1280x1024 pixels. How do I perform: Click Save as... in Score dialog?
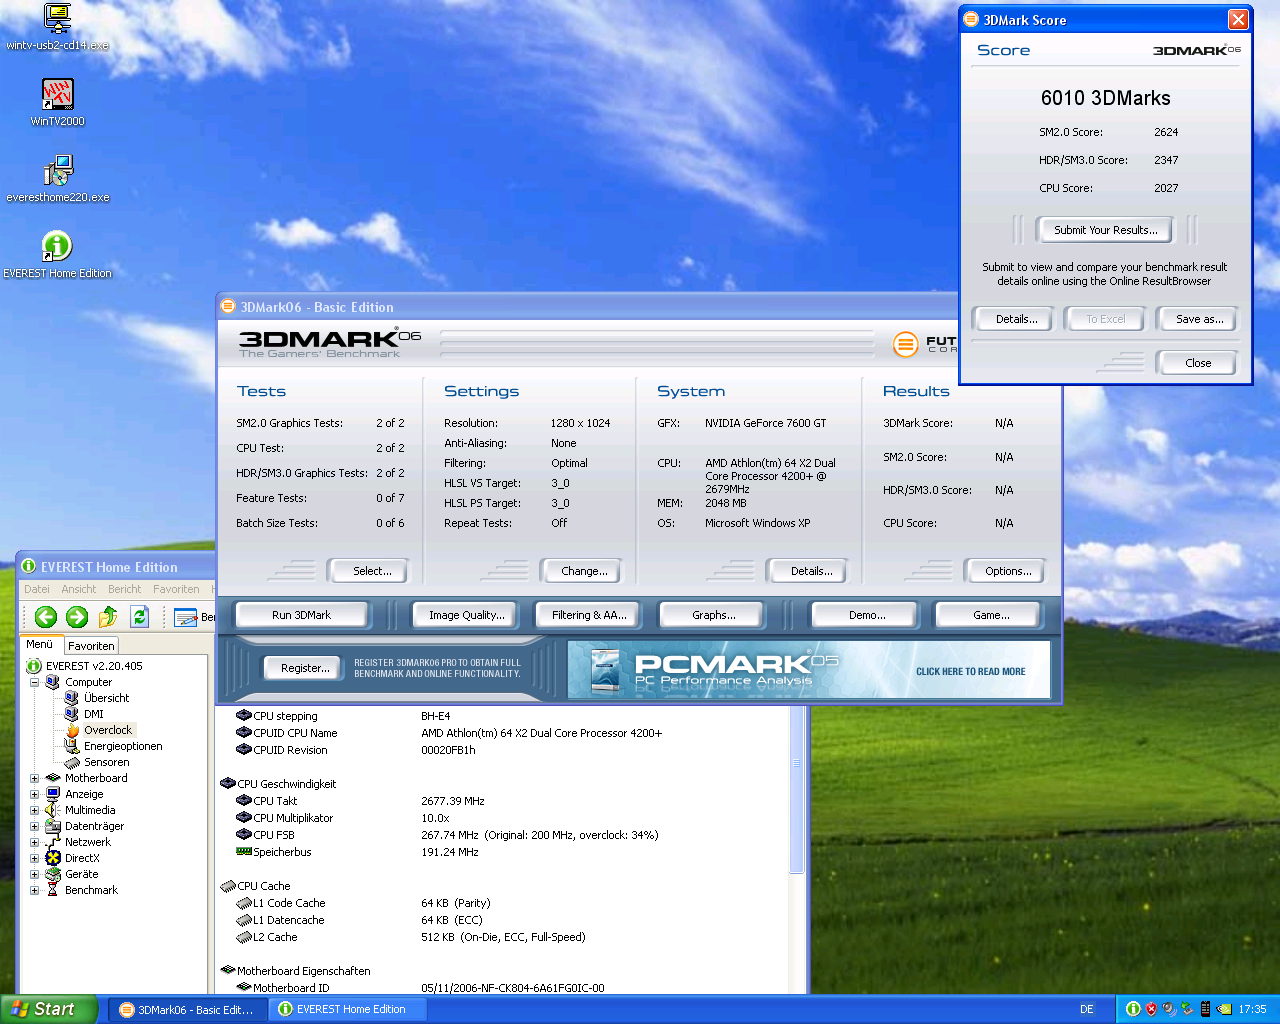point(1199,319)
